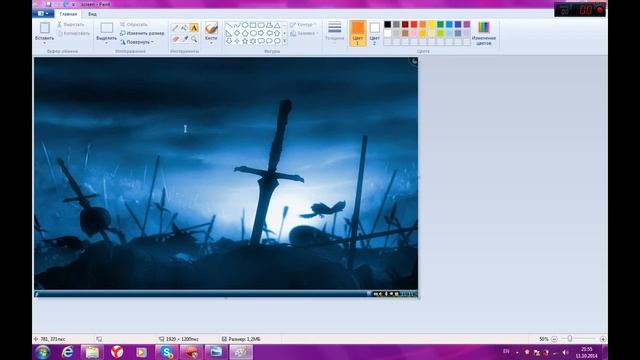Choose the Six-point star shape
The width and height of the screenshot is (640, 360).
tap(253, 41)
